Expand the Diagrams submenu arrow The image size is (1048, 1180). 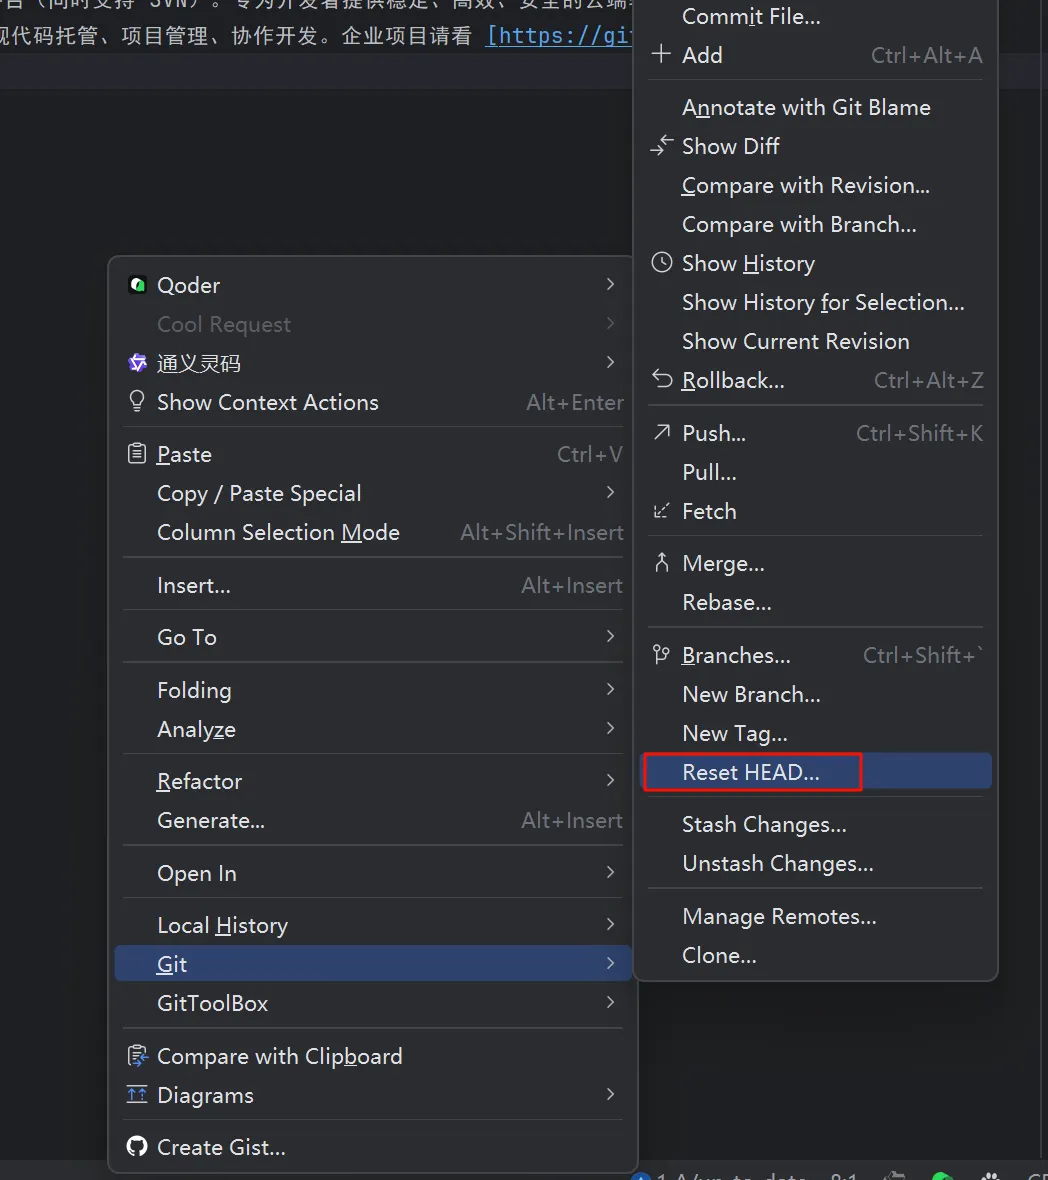tap(610, 1095)
